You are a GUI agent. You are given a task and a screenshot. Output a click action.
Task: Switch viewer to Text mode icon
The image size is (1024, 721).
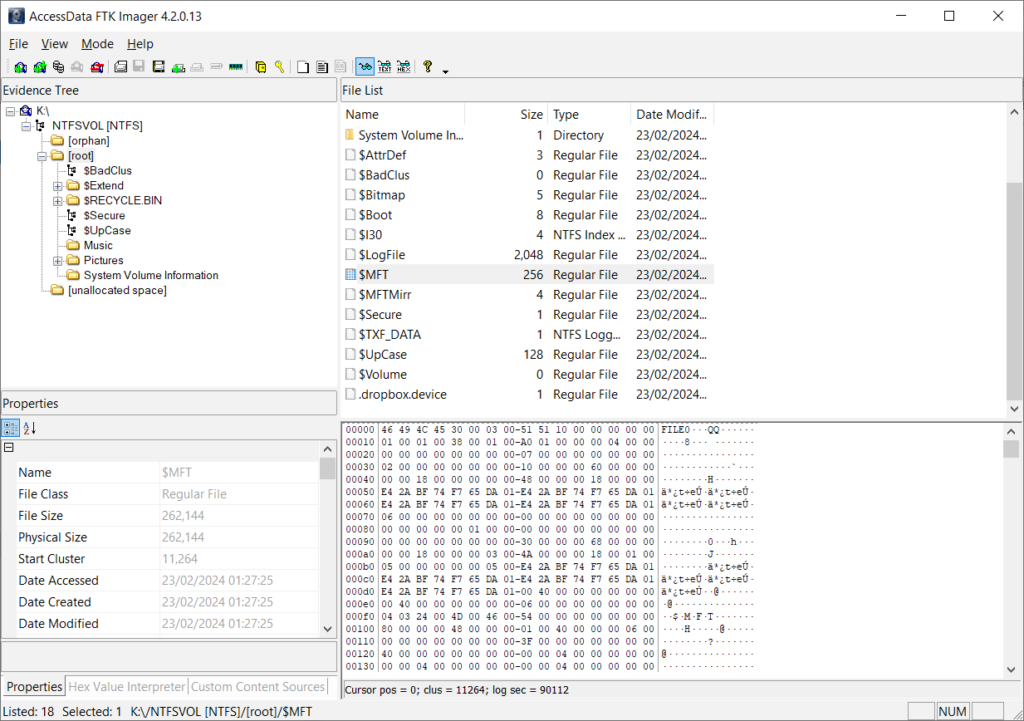pos(385,67)
